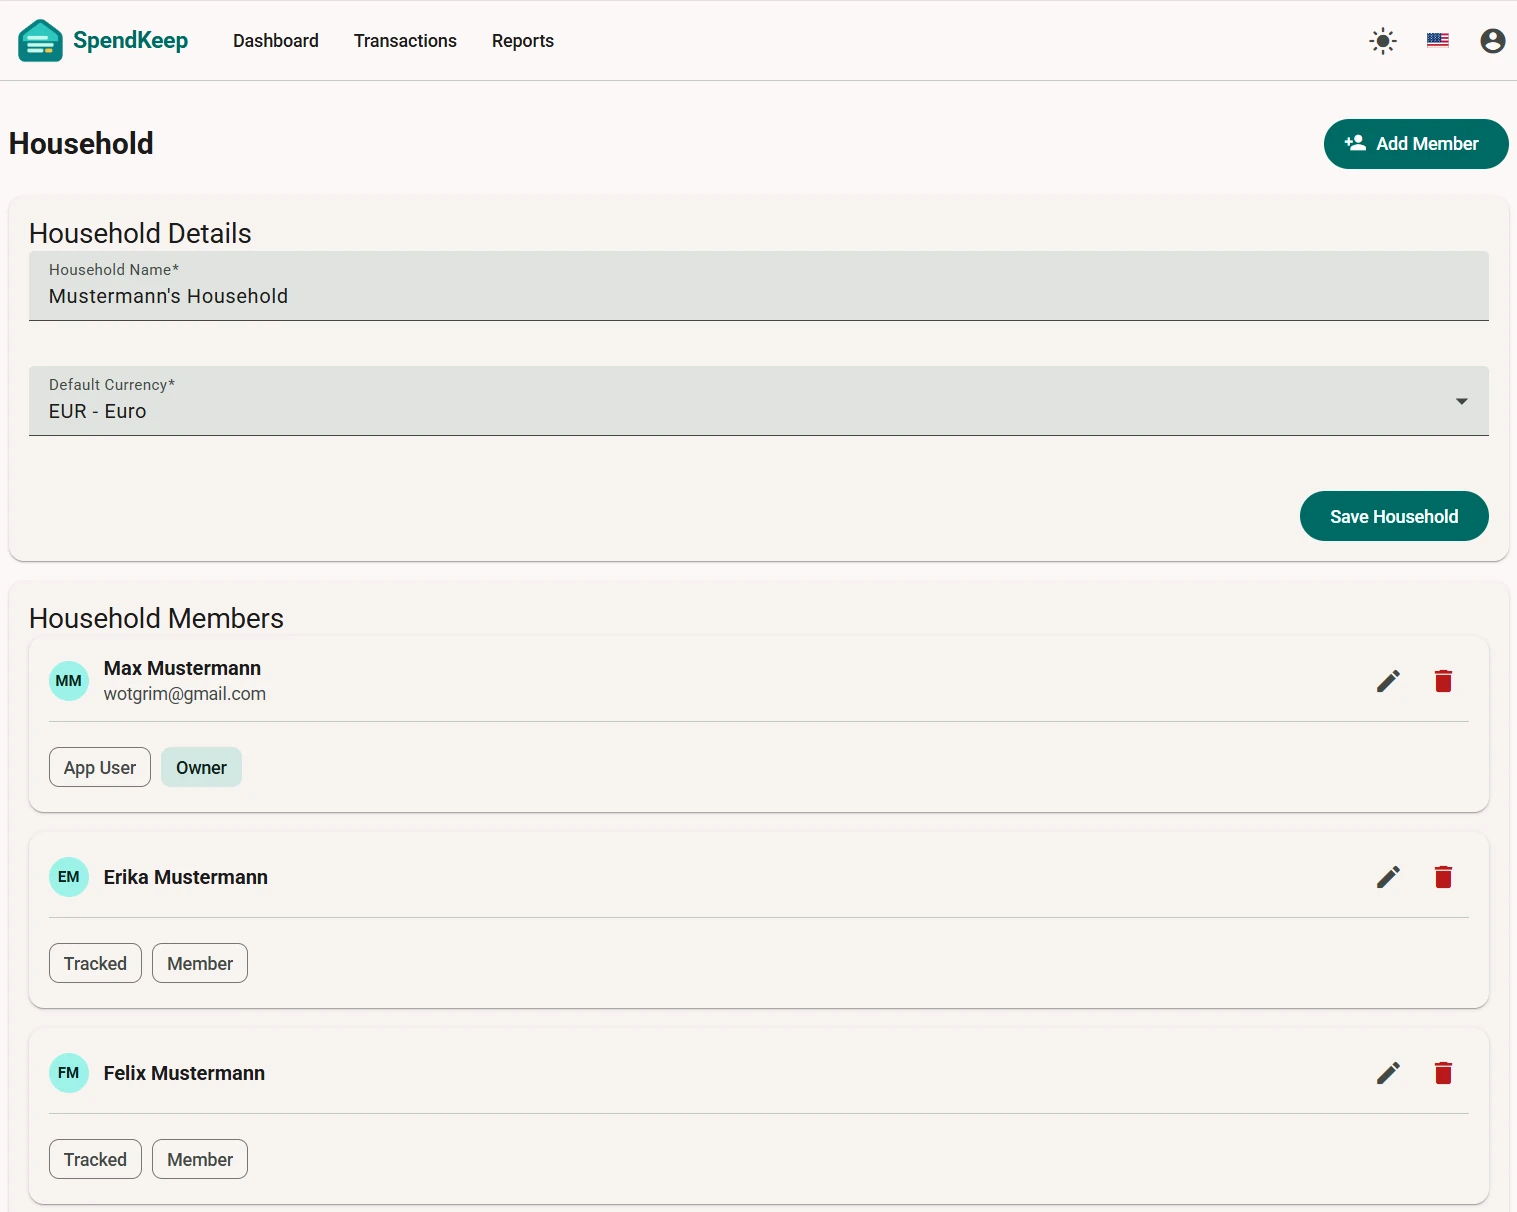1517x1212 pixels.
Task: Navigate to the Reports menu item
Action: click(523, 41)
